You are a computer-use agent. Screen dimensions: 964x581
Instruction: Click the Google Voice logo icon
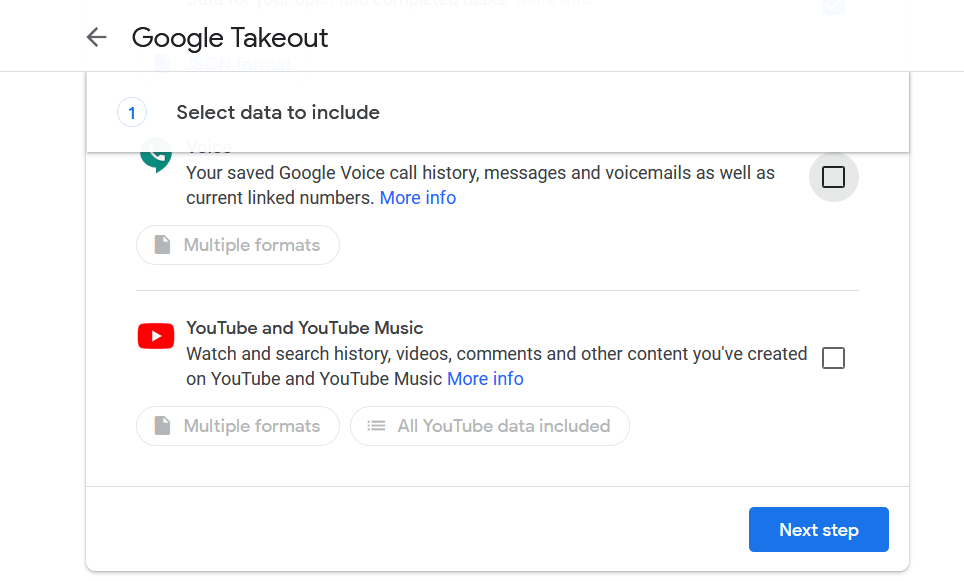coord(155,157)
